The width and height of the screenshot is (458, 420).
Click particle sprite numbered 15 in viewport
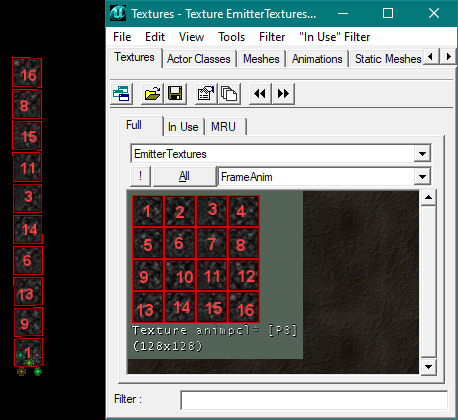(x=27, y=136)
